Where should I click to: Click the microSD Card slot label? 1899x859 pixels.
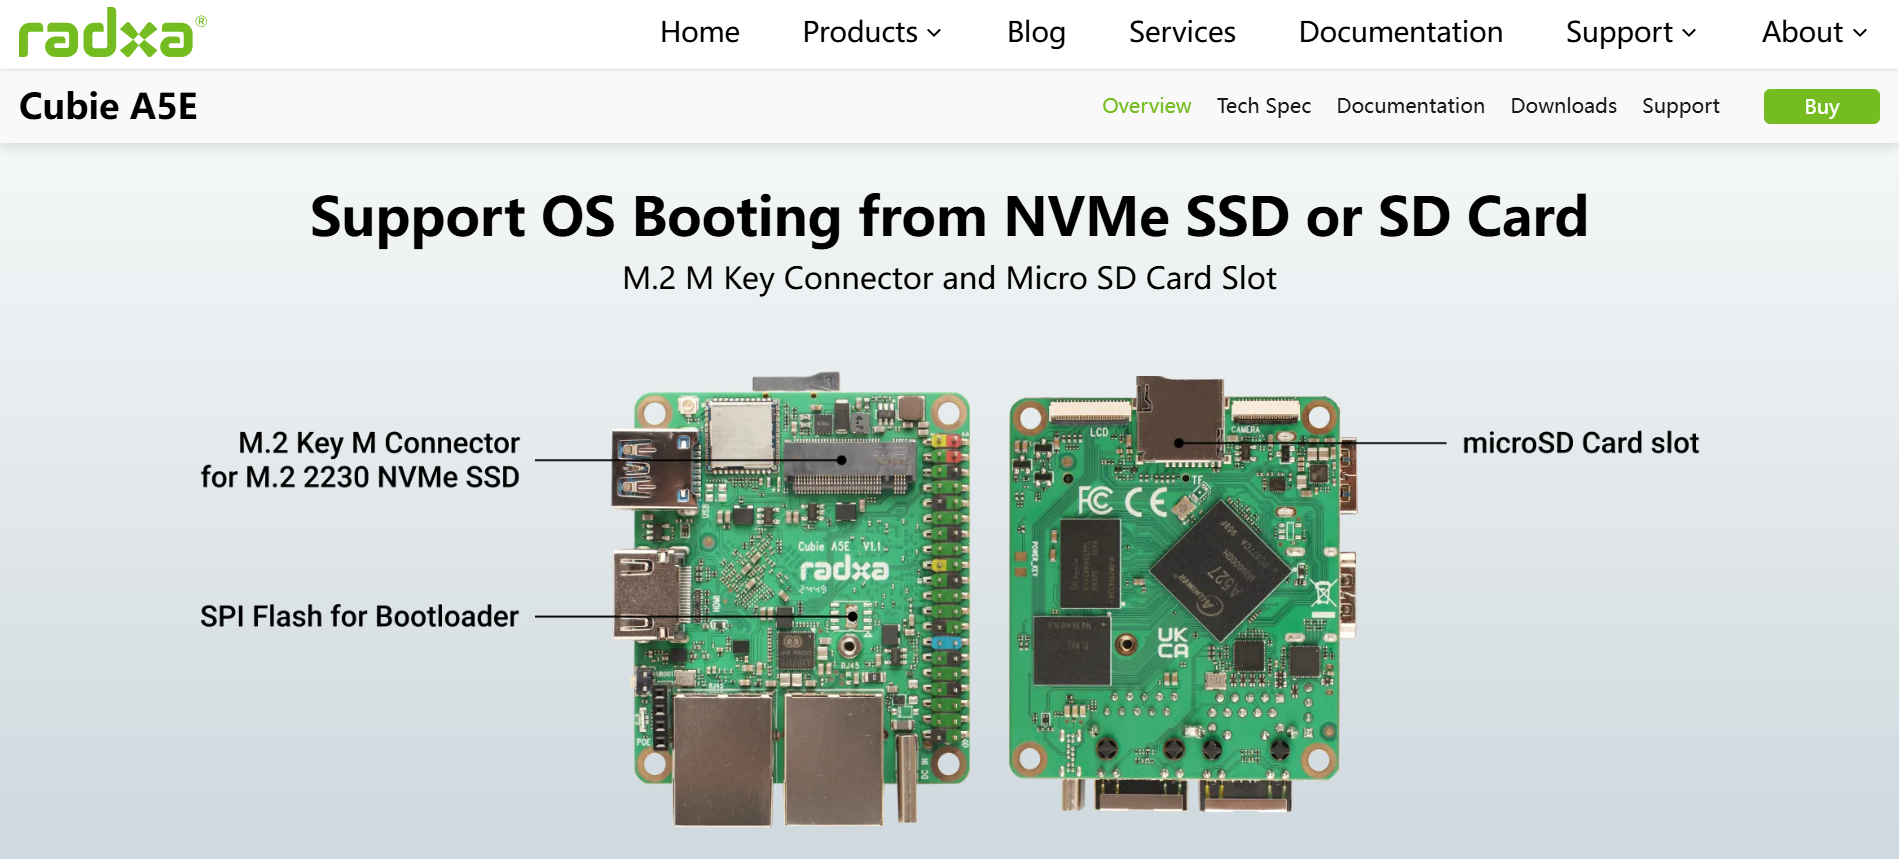point(1580,443)
